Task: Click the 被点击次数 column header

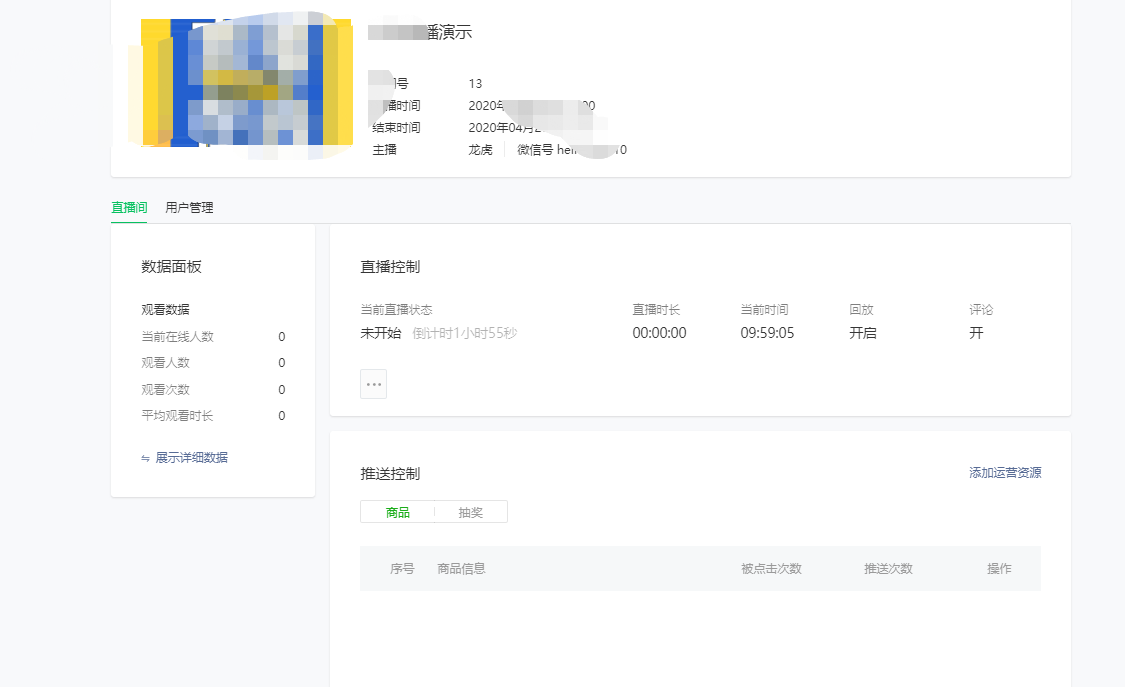Action: 771,569
